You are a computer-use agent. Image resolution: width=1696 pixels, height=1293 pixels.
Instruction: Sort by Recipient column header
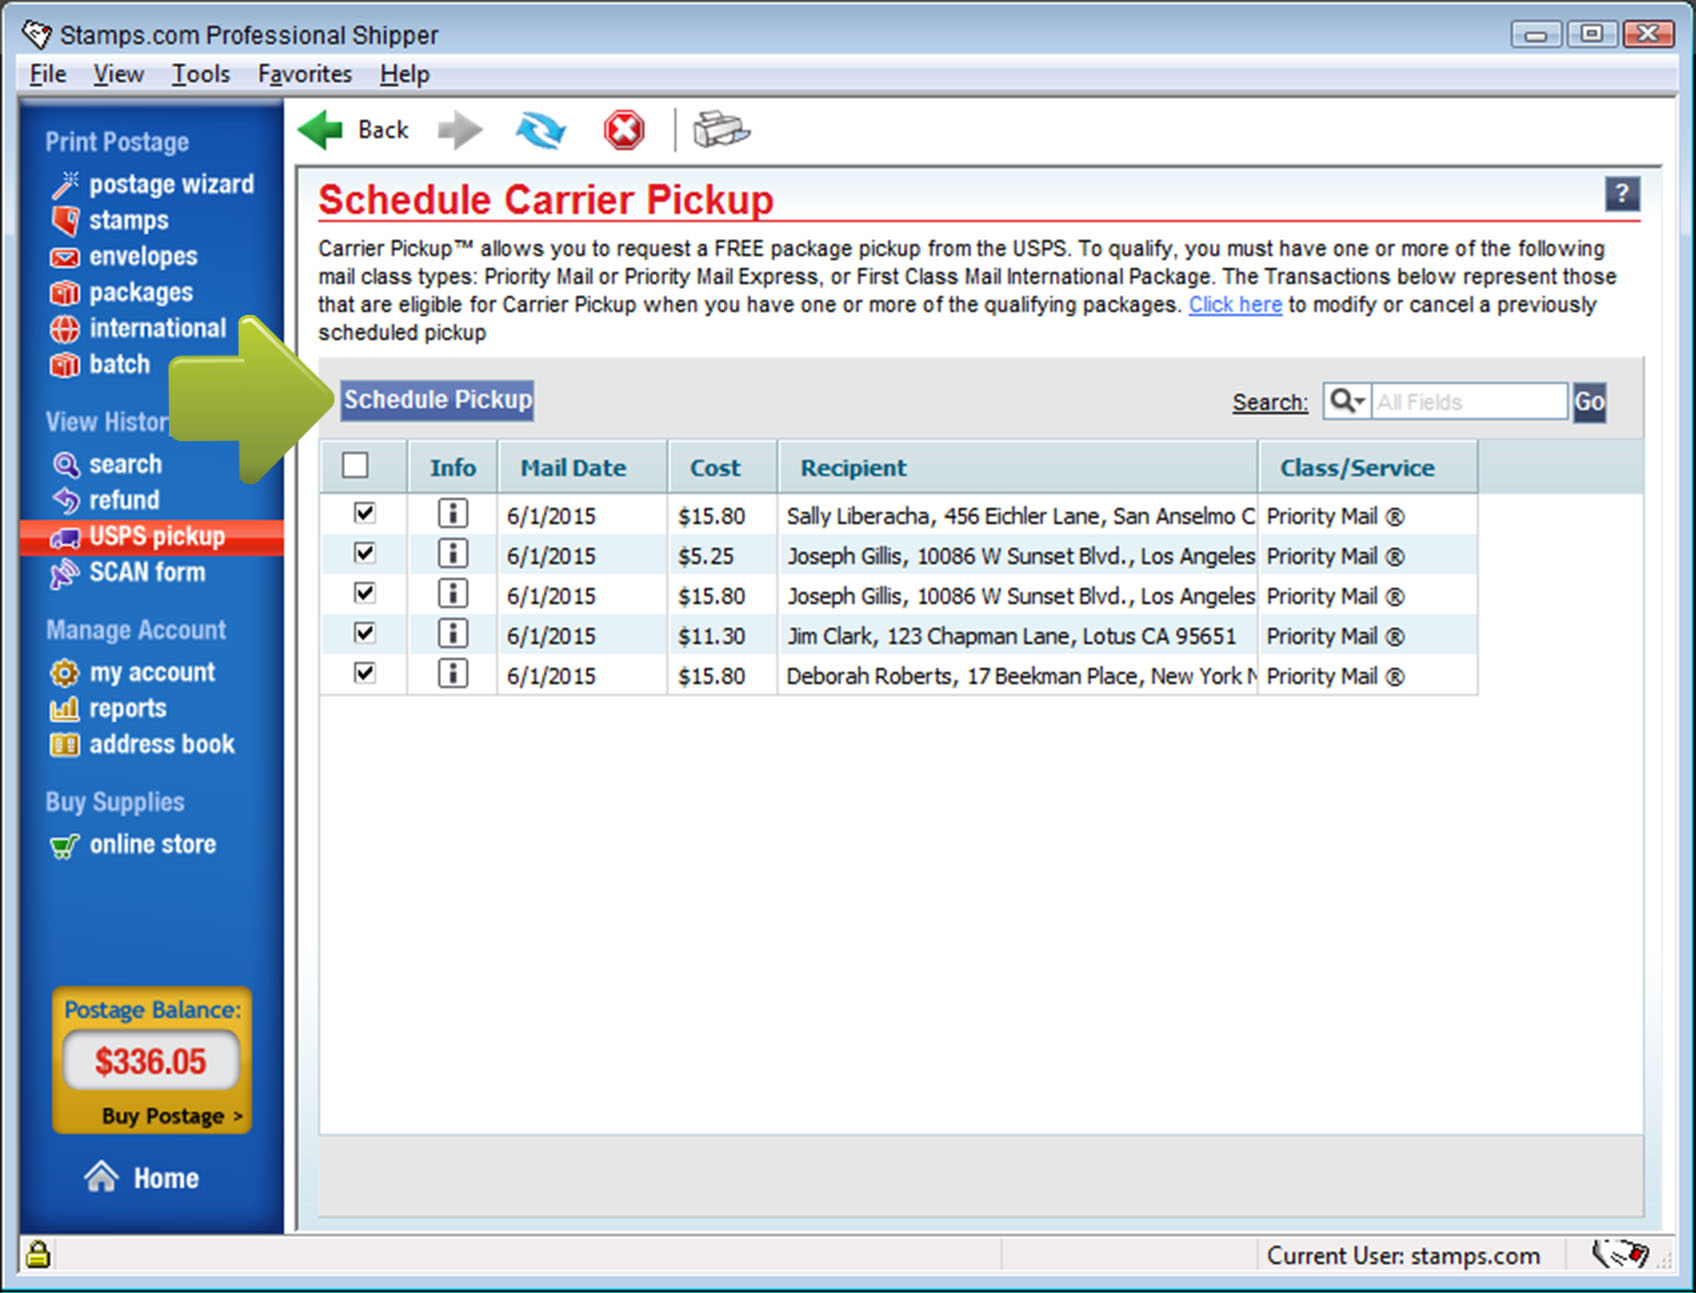click(1017, 467)
